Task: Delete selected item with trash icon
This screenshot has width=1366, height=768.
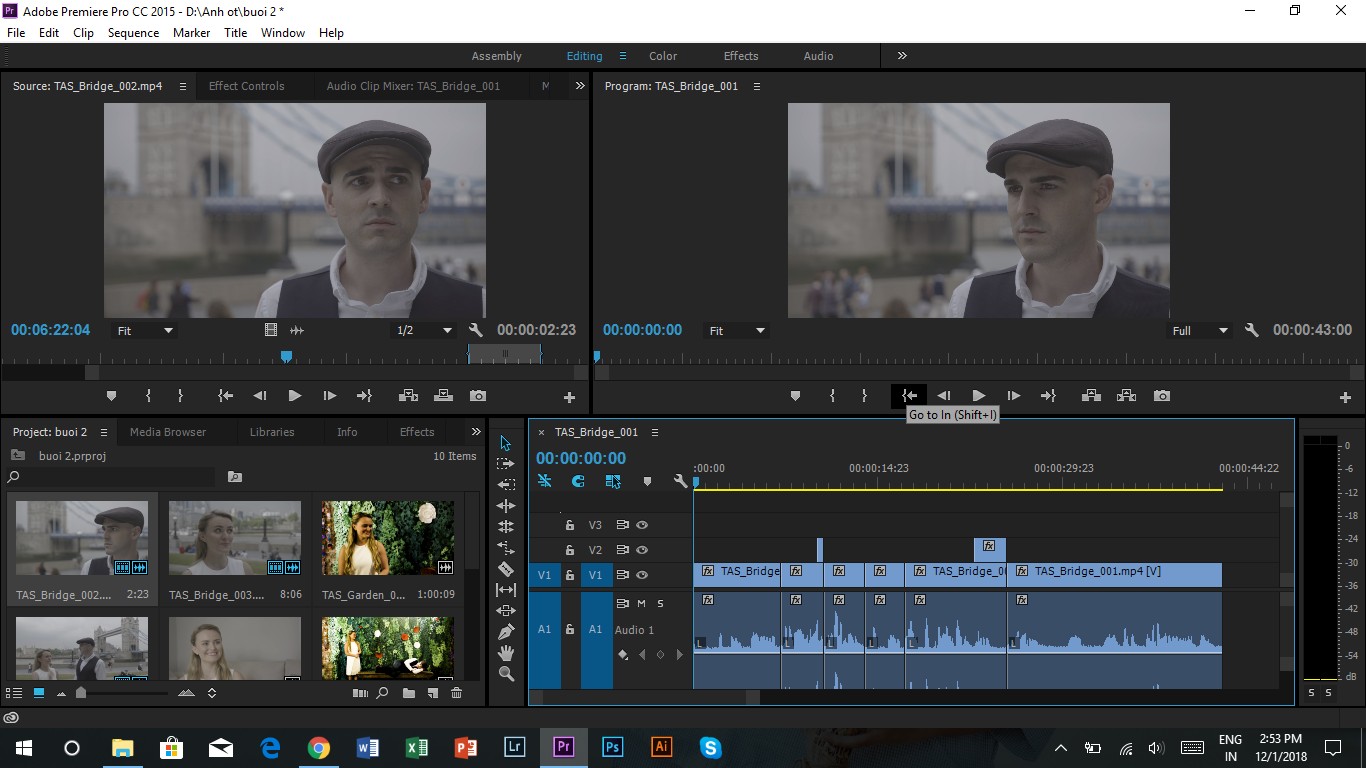Action: point(457,693)
